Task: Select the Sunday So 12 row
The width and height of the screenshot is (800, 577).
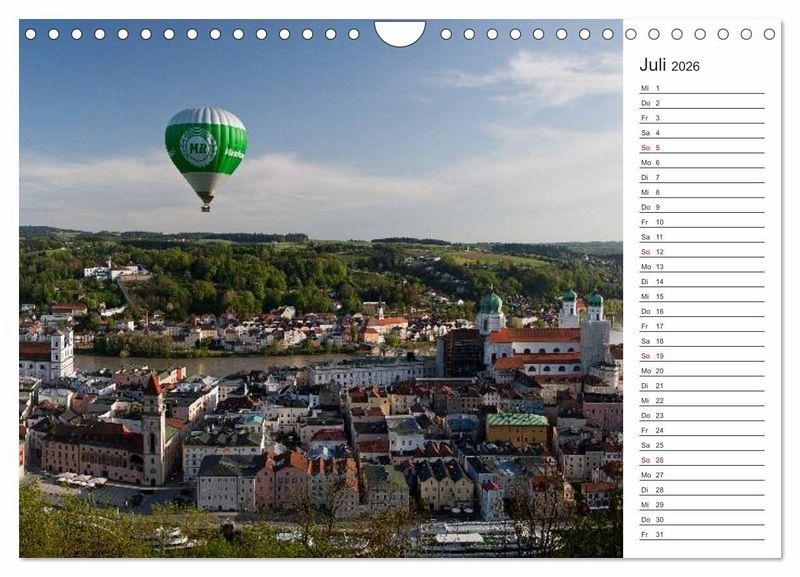Action: [x=702, y=252]
